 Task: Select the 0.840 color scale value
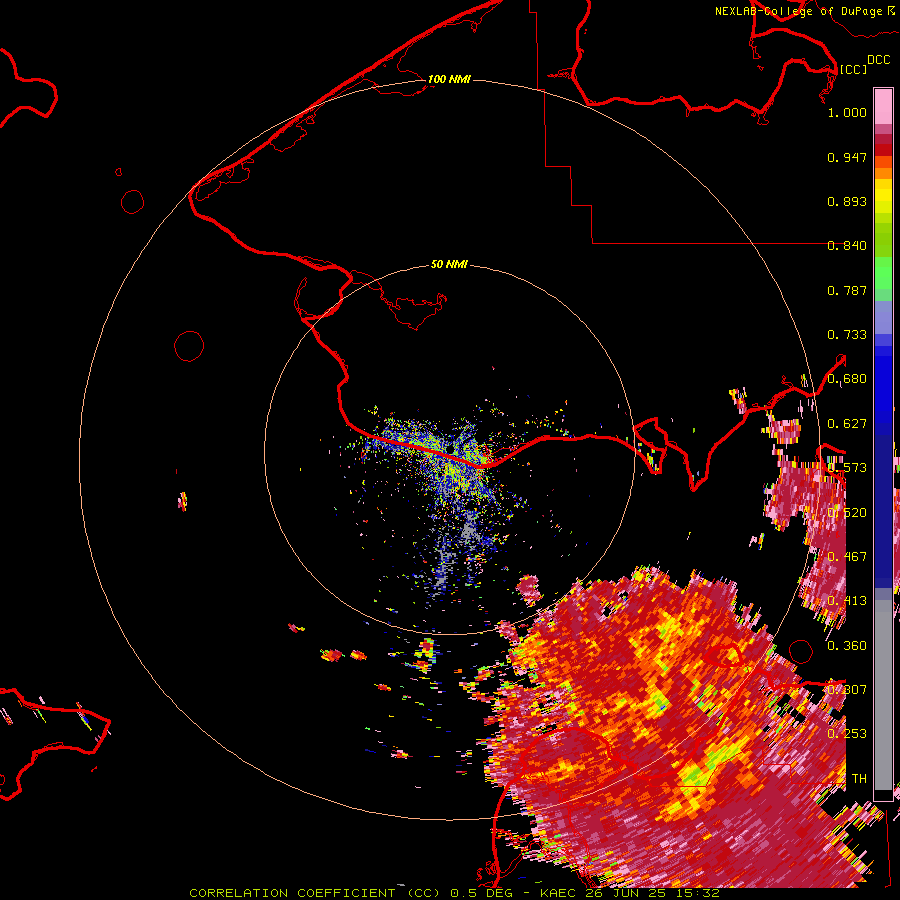point(847,246)
